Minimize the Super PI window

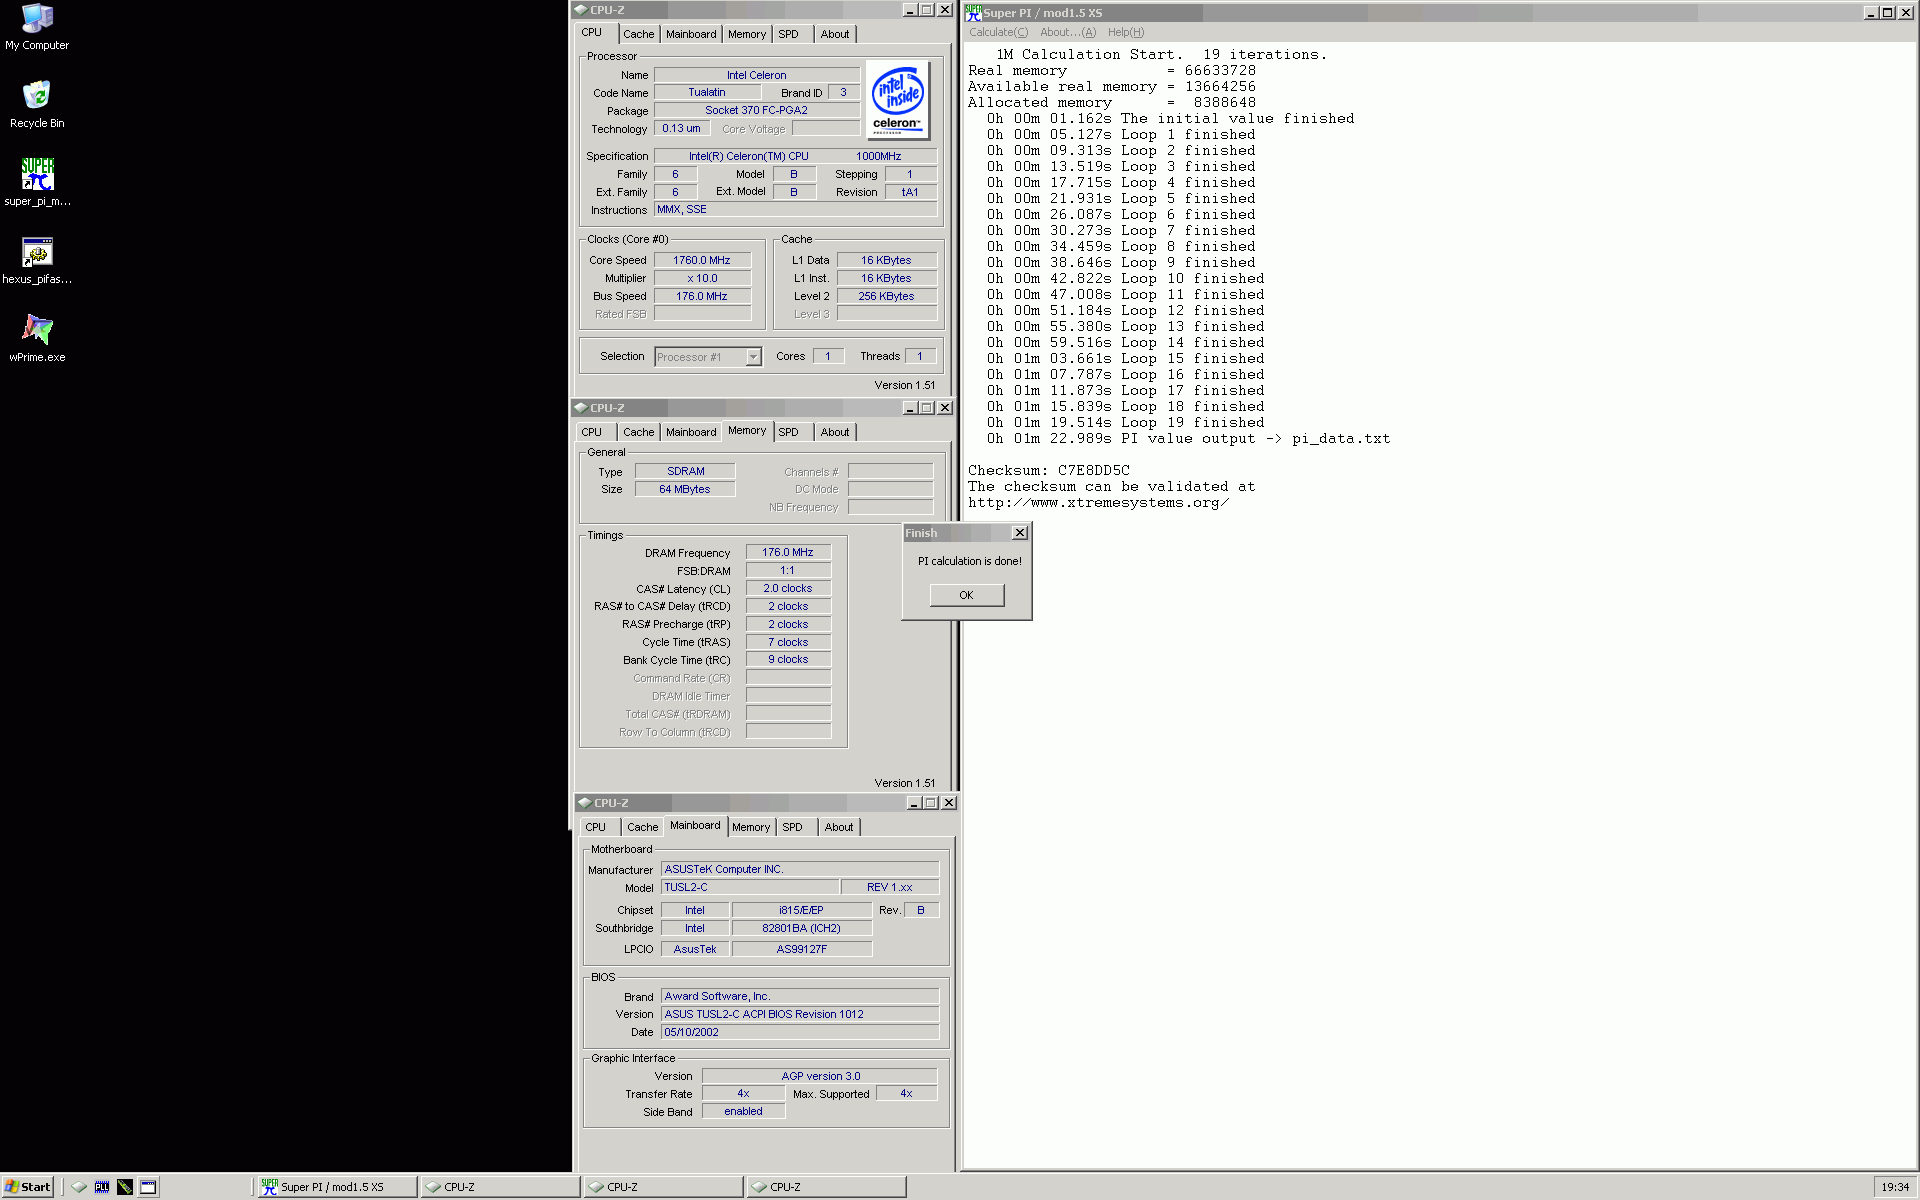coord(1871,13)
